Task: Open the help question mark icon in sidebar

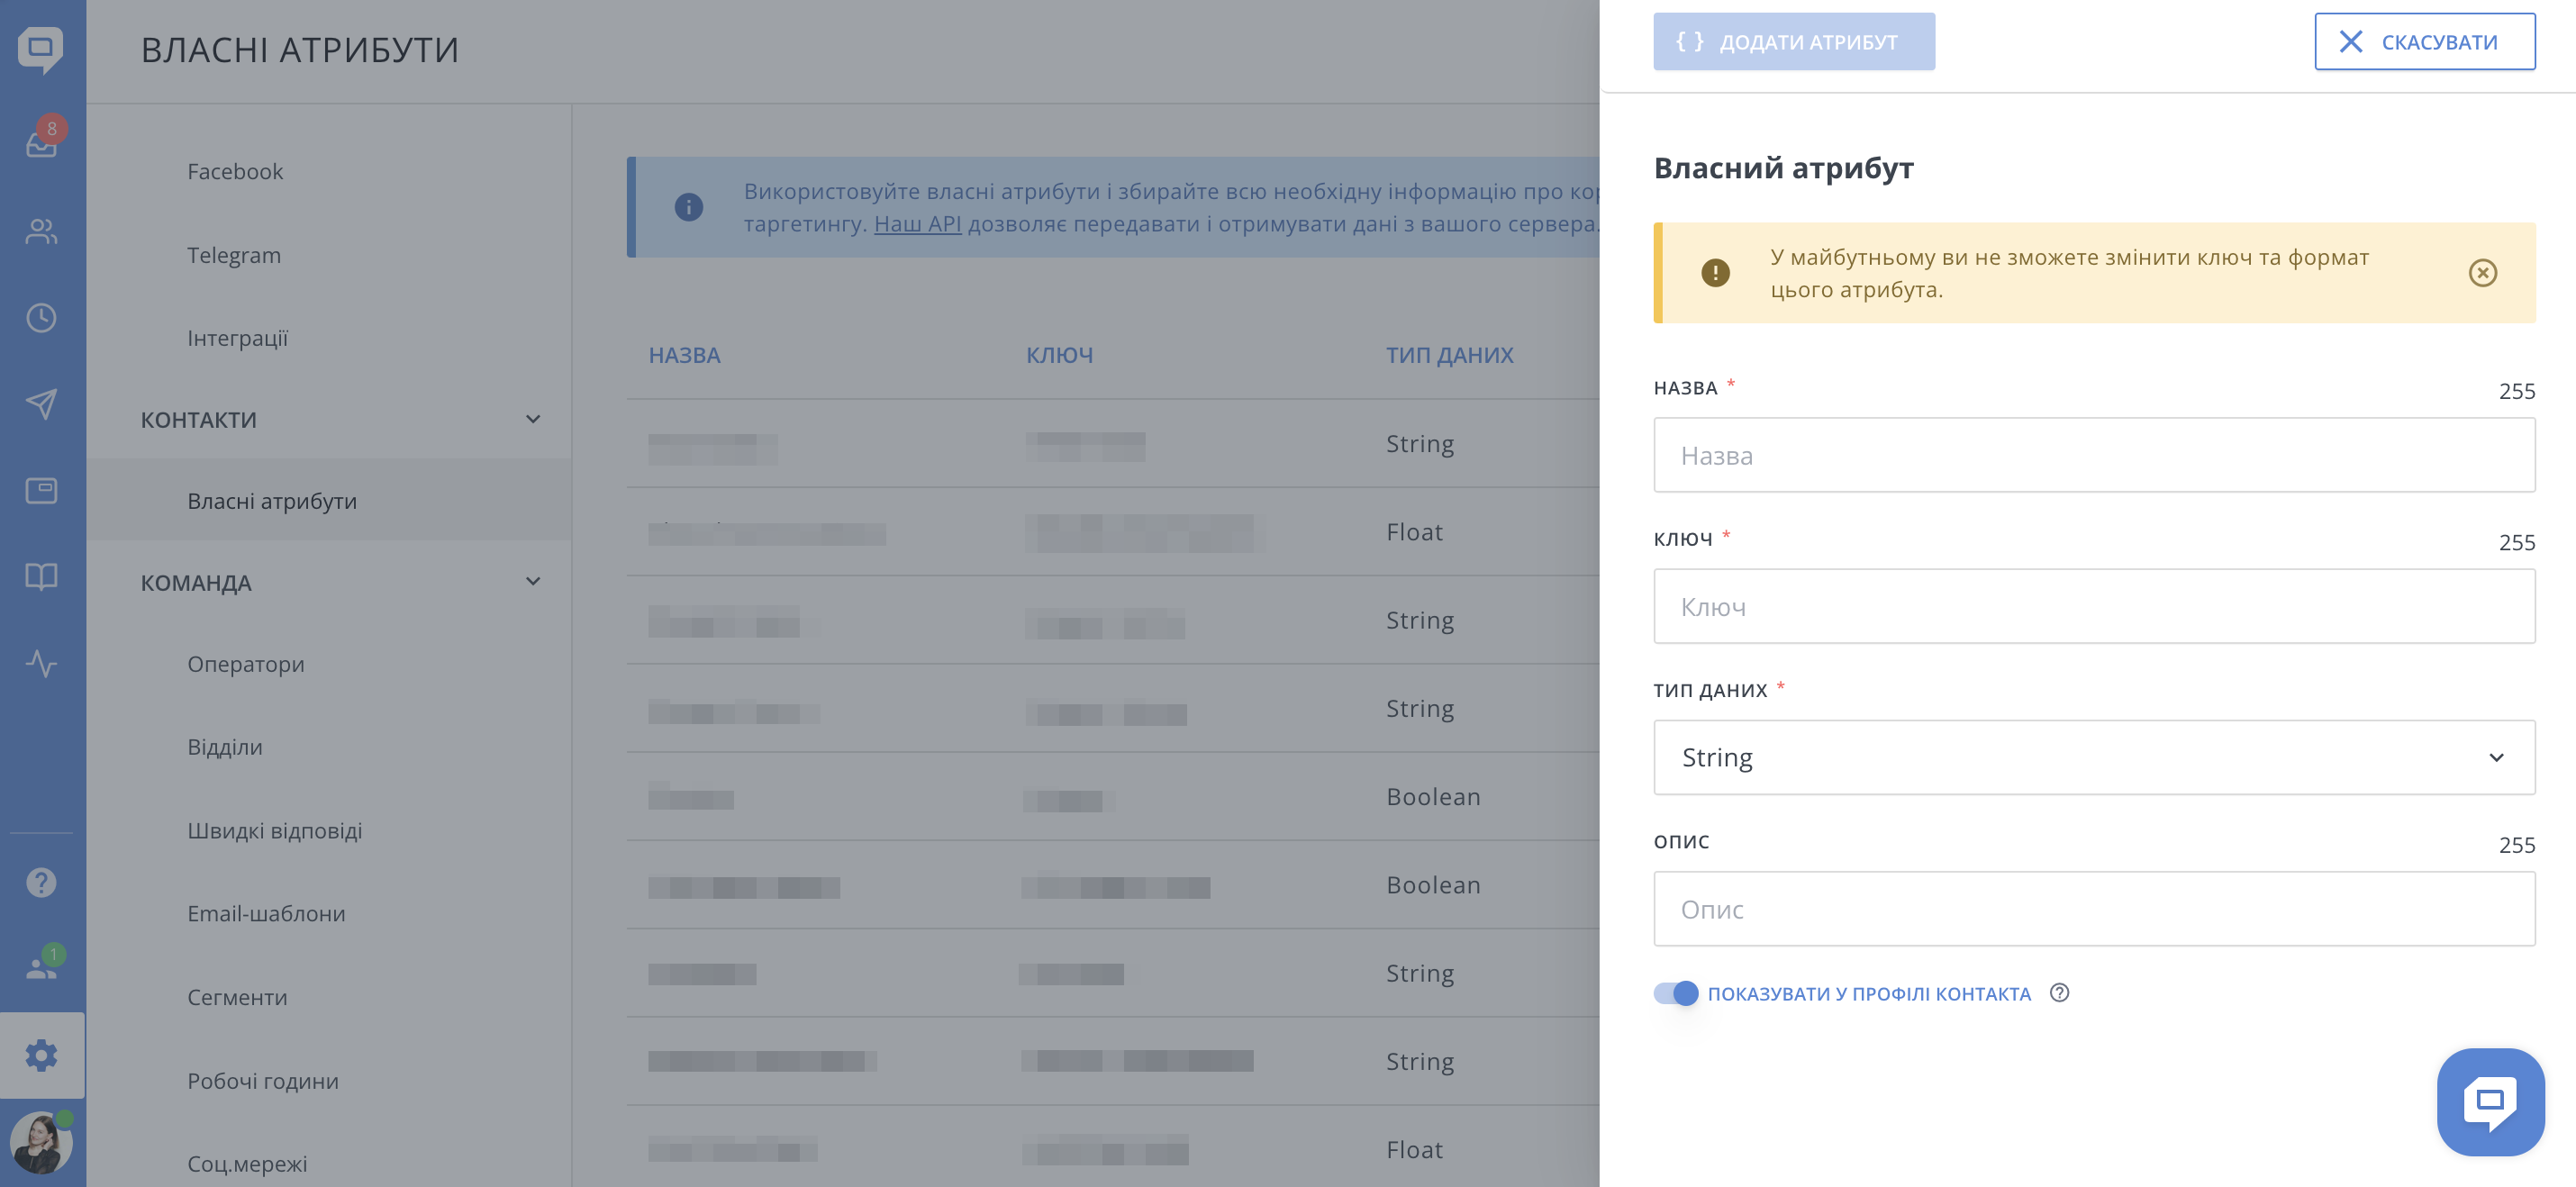Action: 41,882
